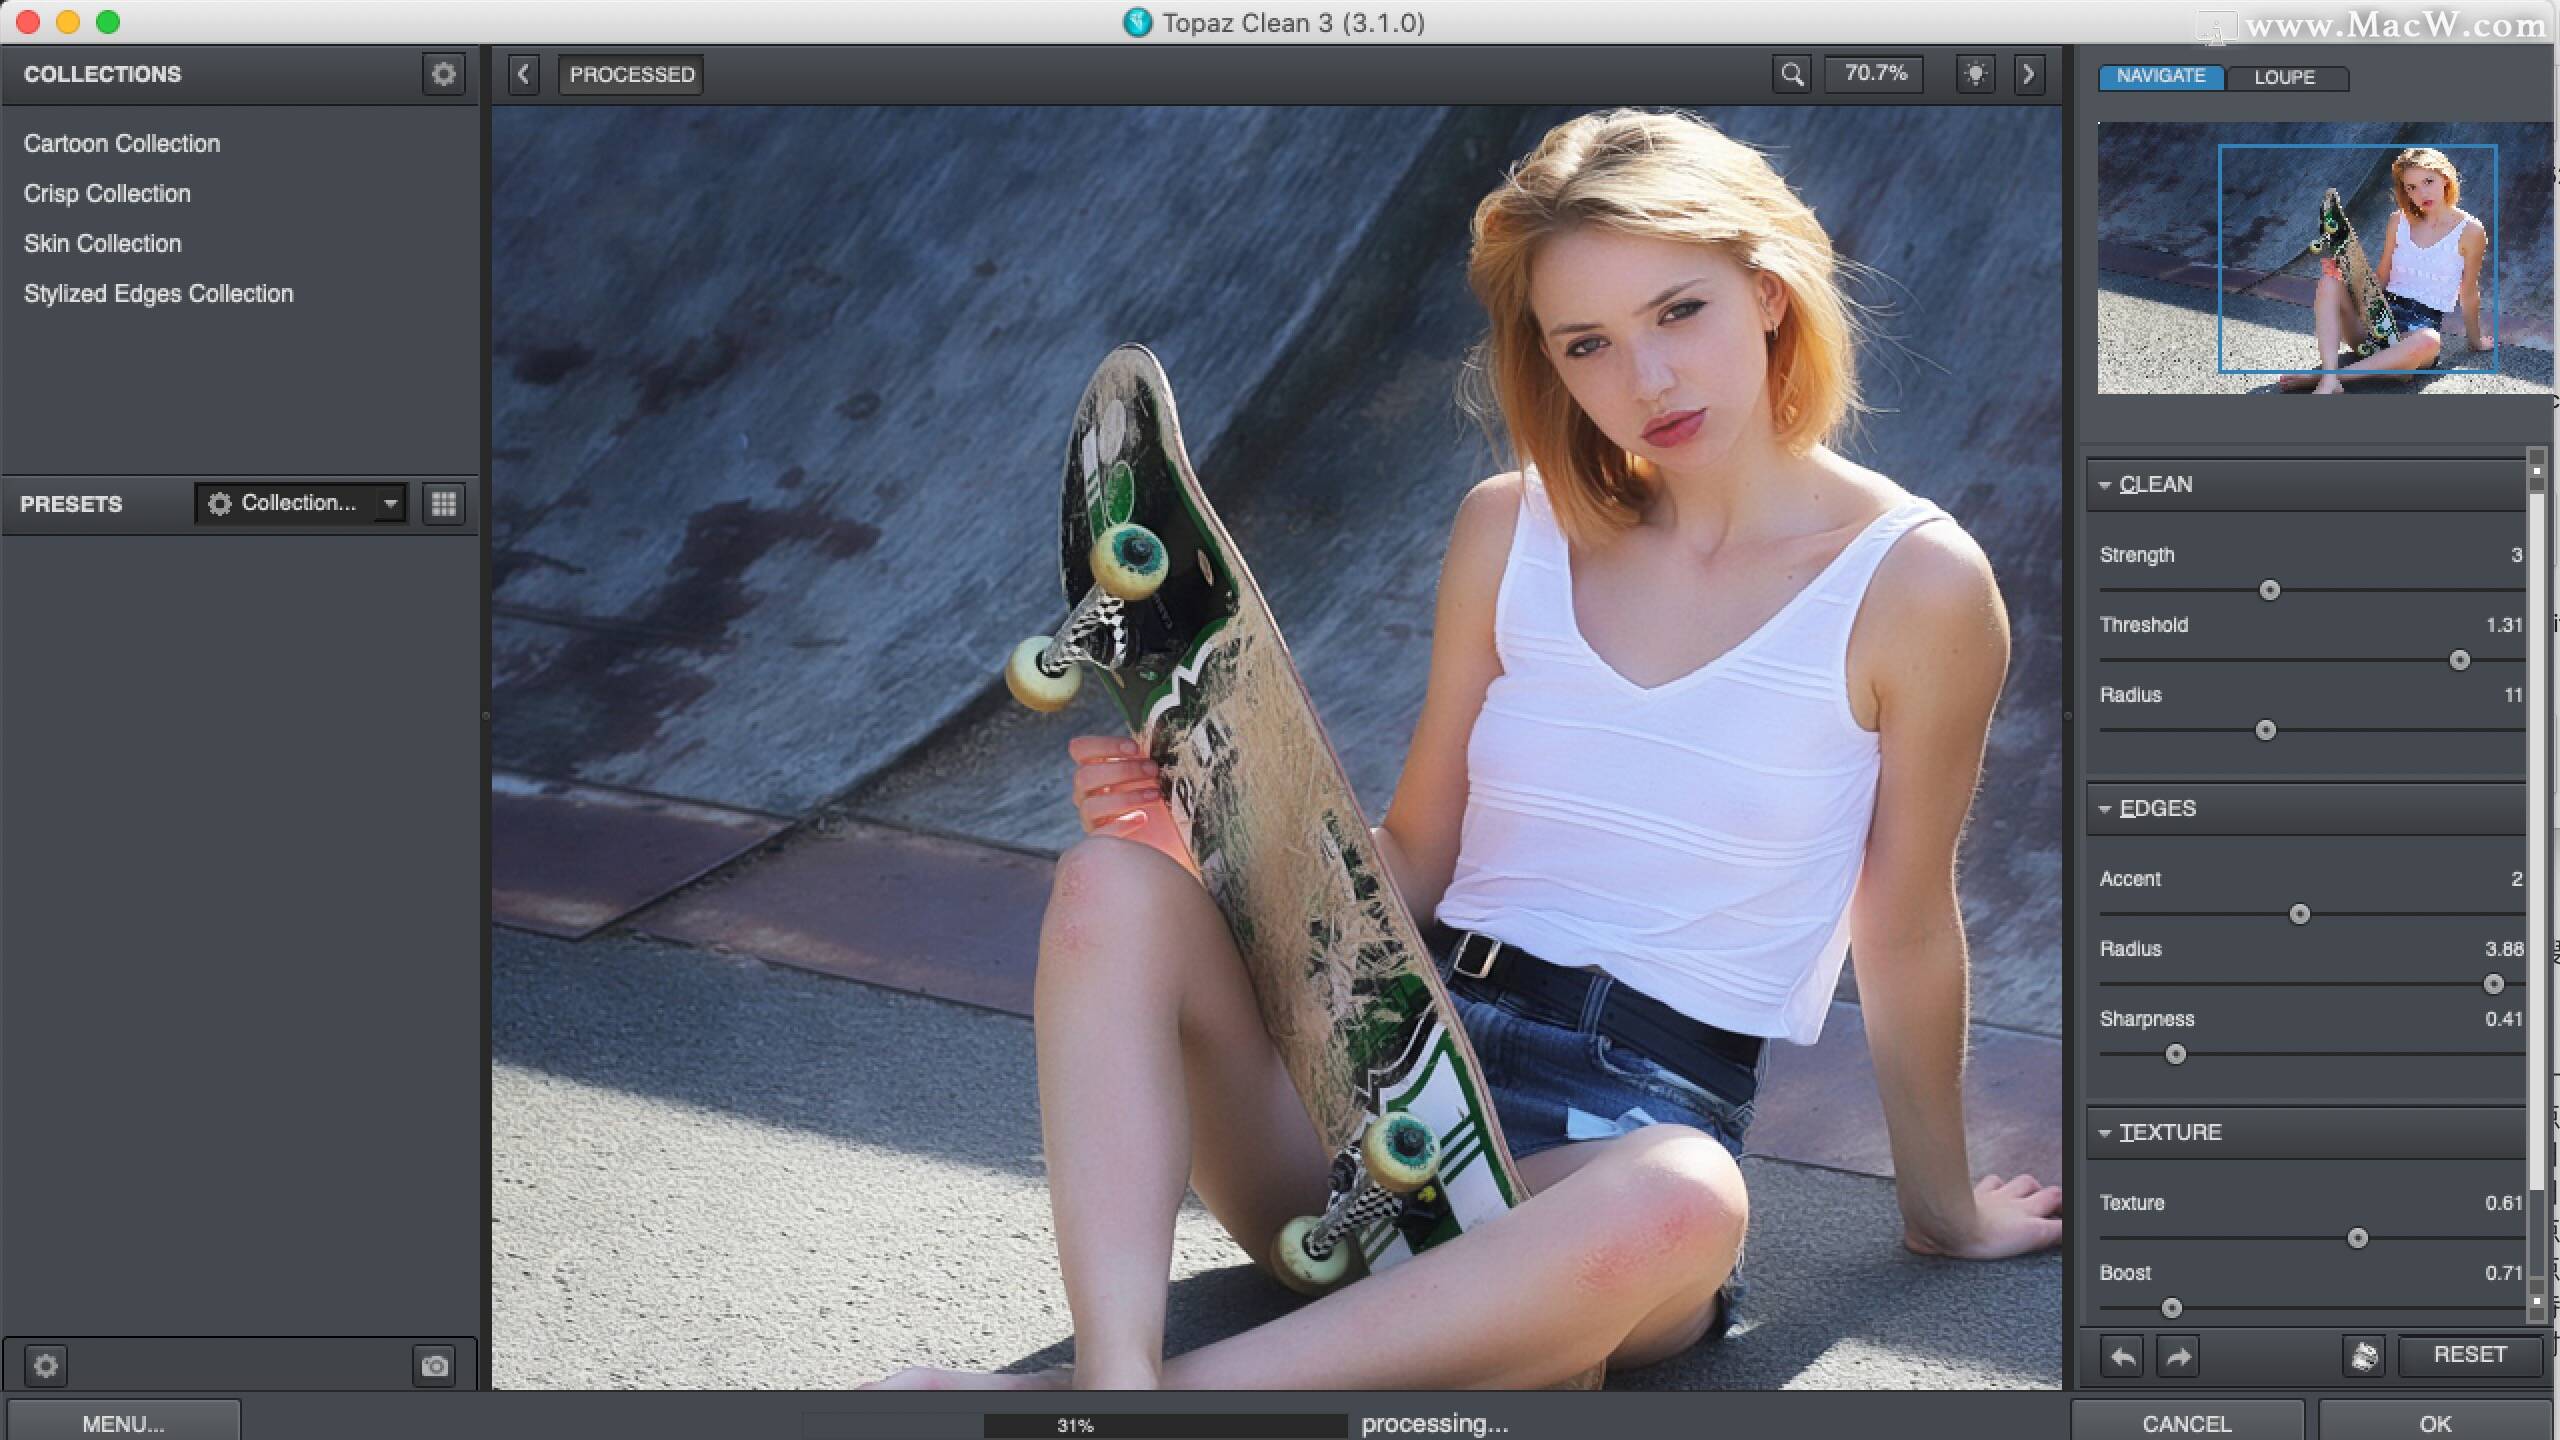
Task: Collapse the EDGES section
Action: tap(2105, 809)
